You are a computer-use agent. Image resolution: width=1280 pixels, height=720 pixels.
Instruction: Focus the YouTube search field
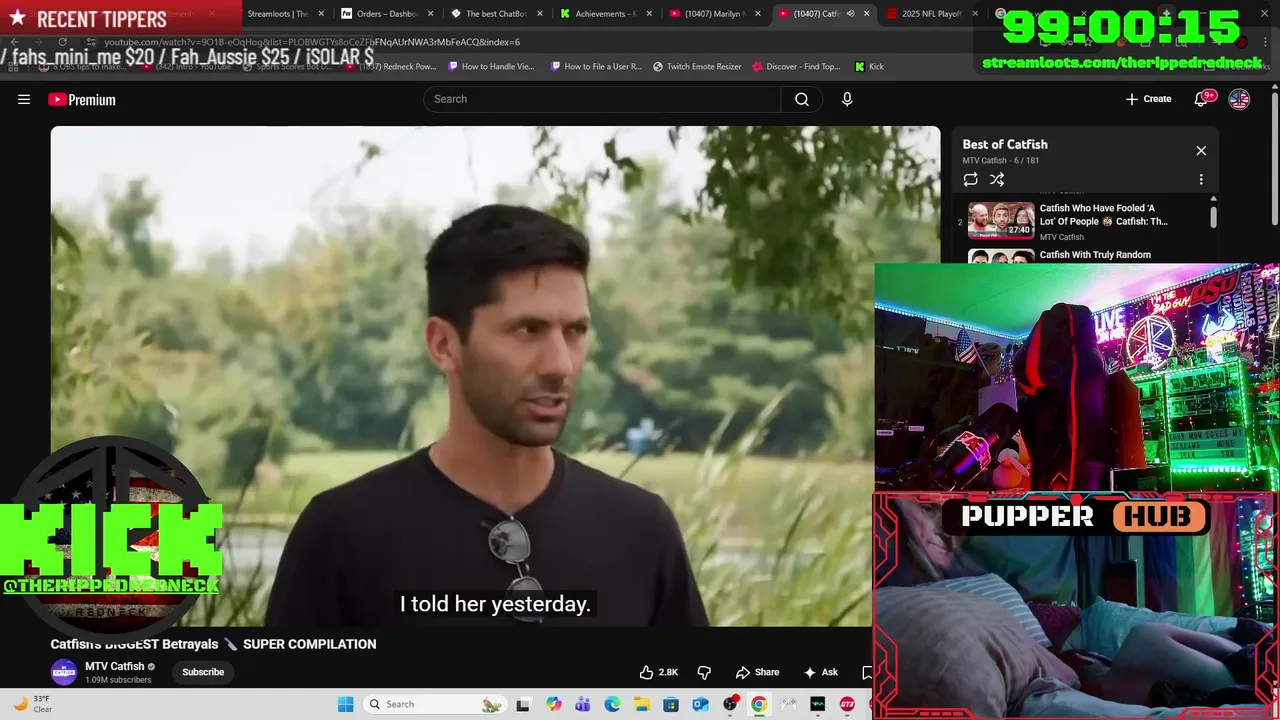[602, 99]
